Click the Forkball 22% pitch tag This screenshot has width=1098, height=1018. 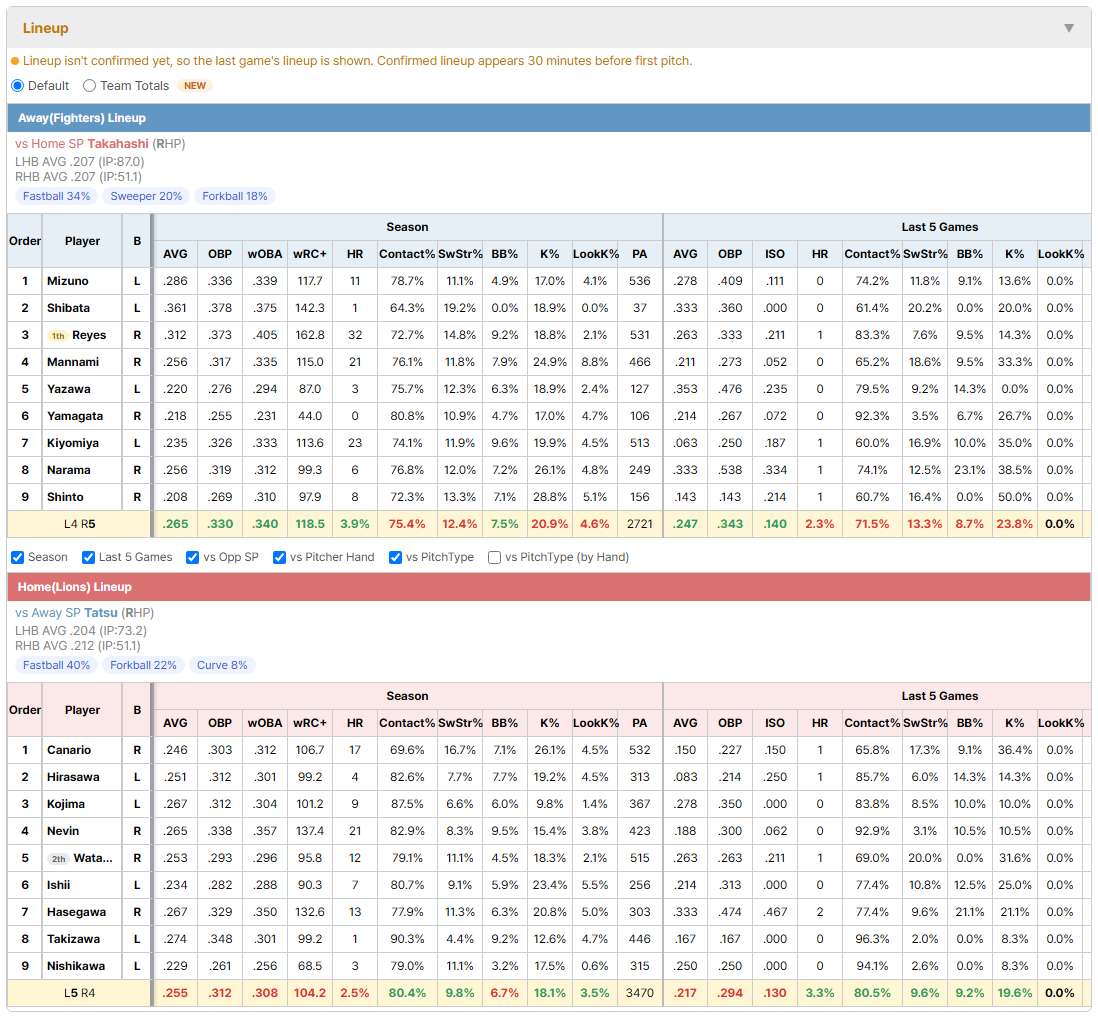pos(144,665)
